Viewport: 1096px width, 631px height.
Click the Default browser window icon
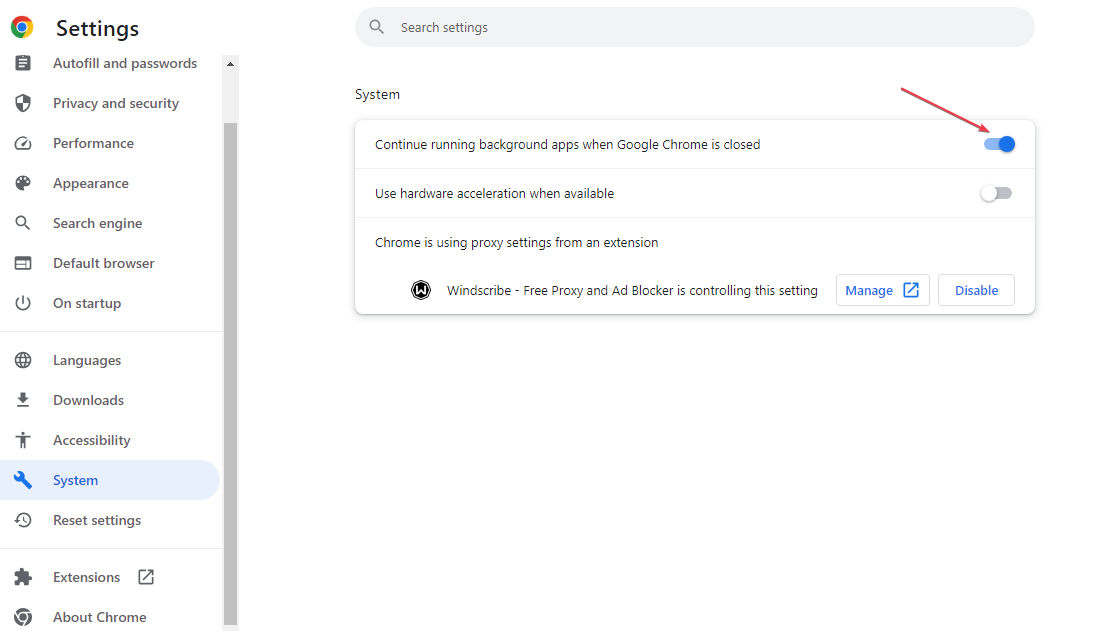[23, 263]
